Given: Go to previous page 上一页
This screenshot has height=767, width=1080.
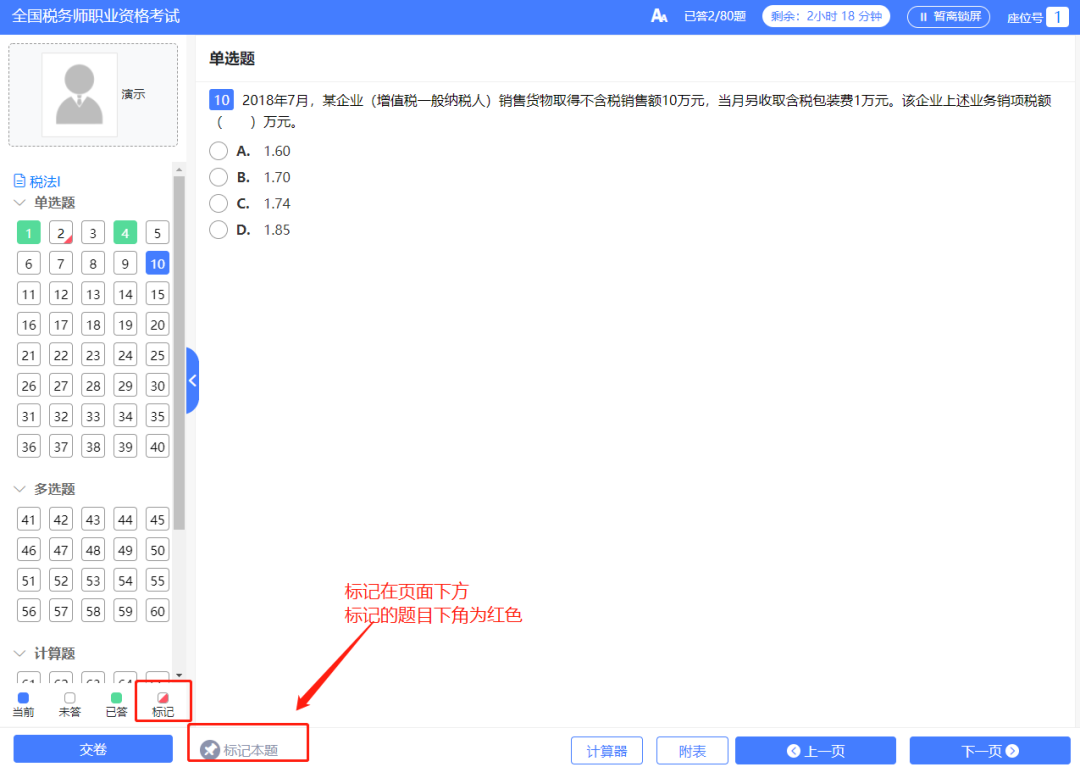Looking at the screenshot, I should pyautogui.click(x=816, y=750).
